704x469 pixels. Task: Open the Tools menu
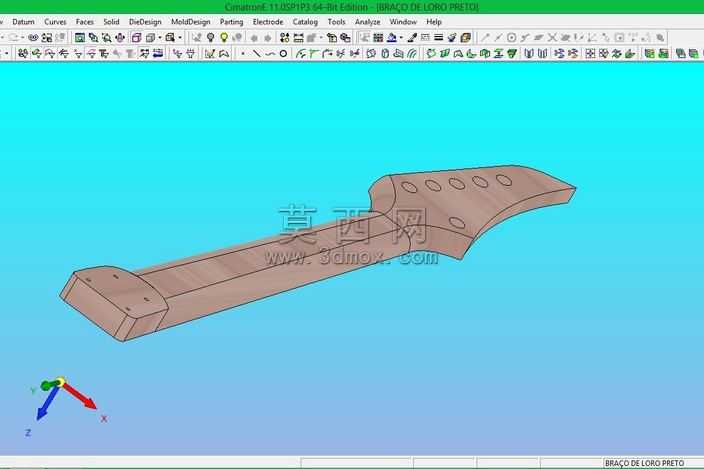point(336,22)
